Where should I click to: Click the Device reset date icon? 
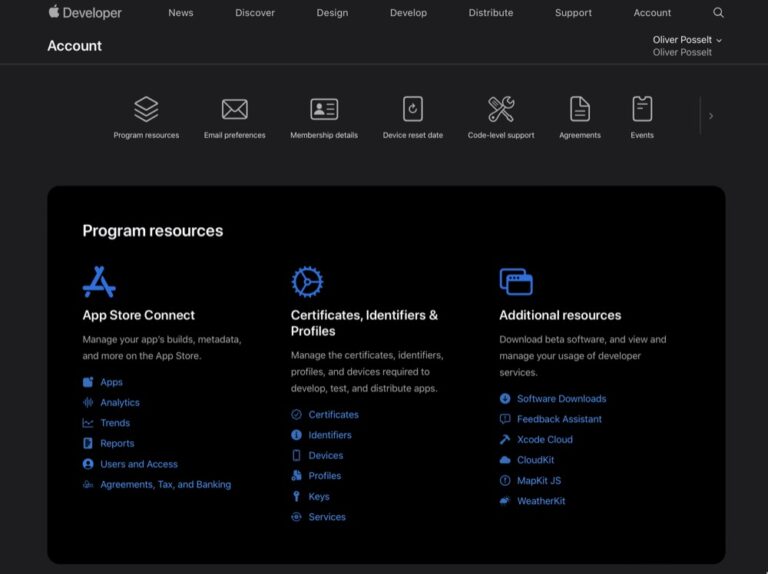click(x=412, y=109)
